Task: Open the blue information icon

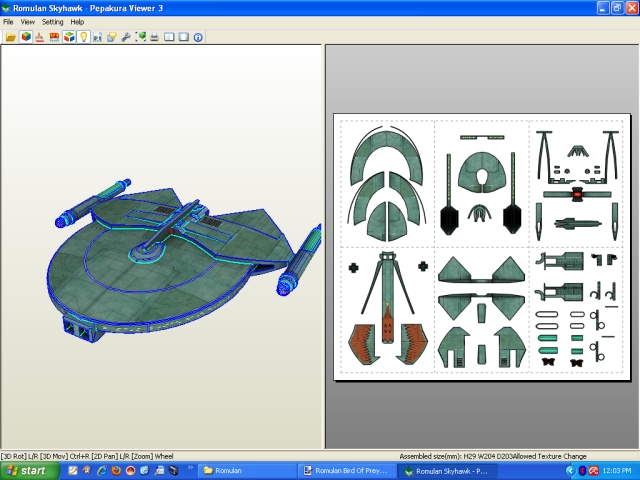Action: click(x=198, y=37)
